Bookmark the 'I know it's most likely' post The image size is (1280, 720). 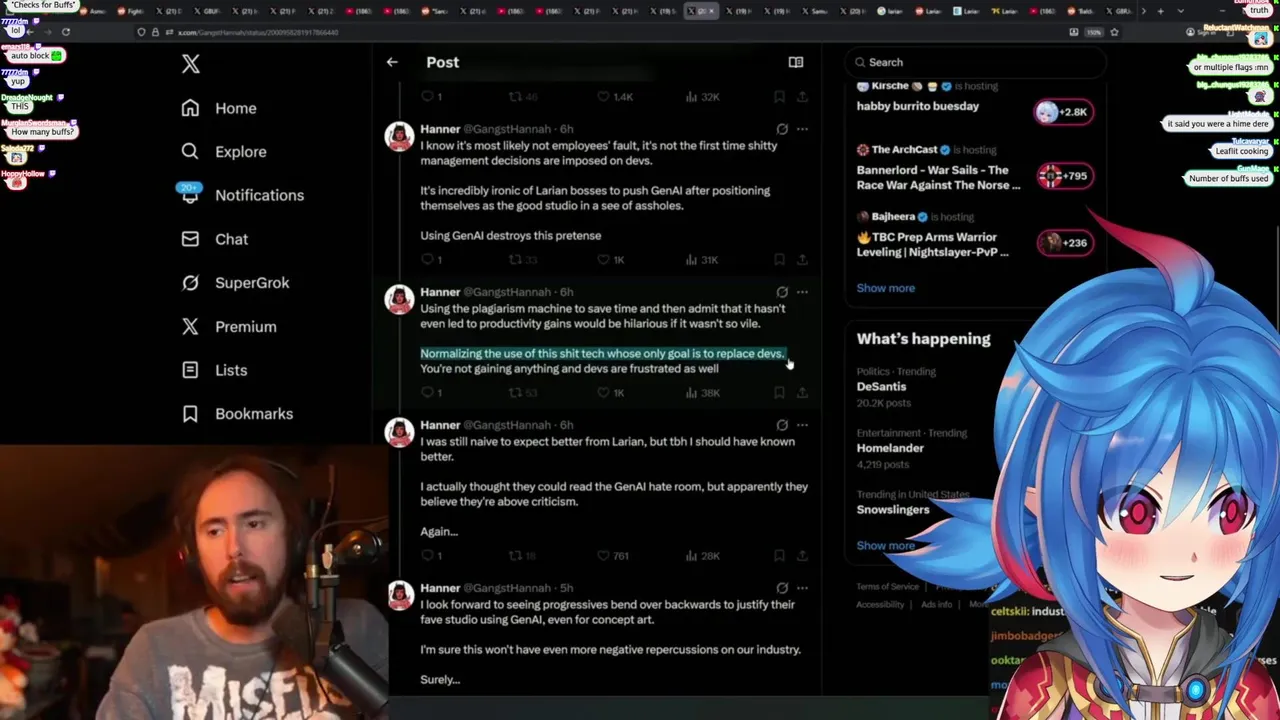[x=779, y=260]
